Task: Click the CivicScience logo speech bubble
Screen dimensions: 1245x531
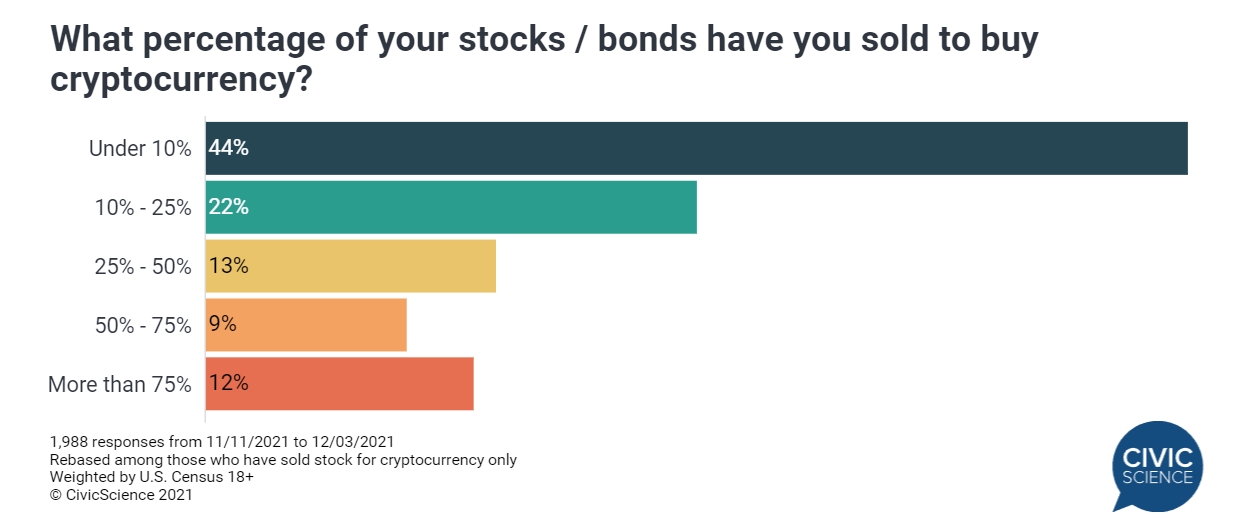Action: (x=1157, y=467)
